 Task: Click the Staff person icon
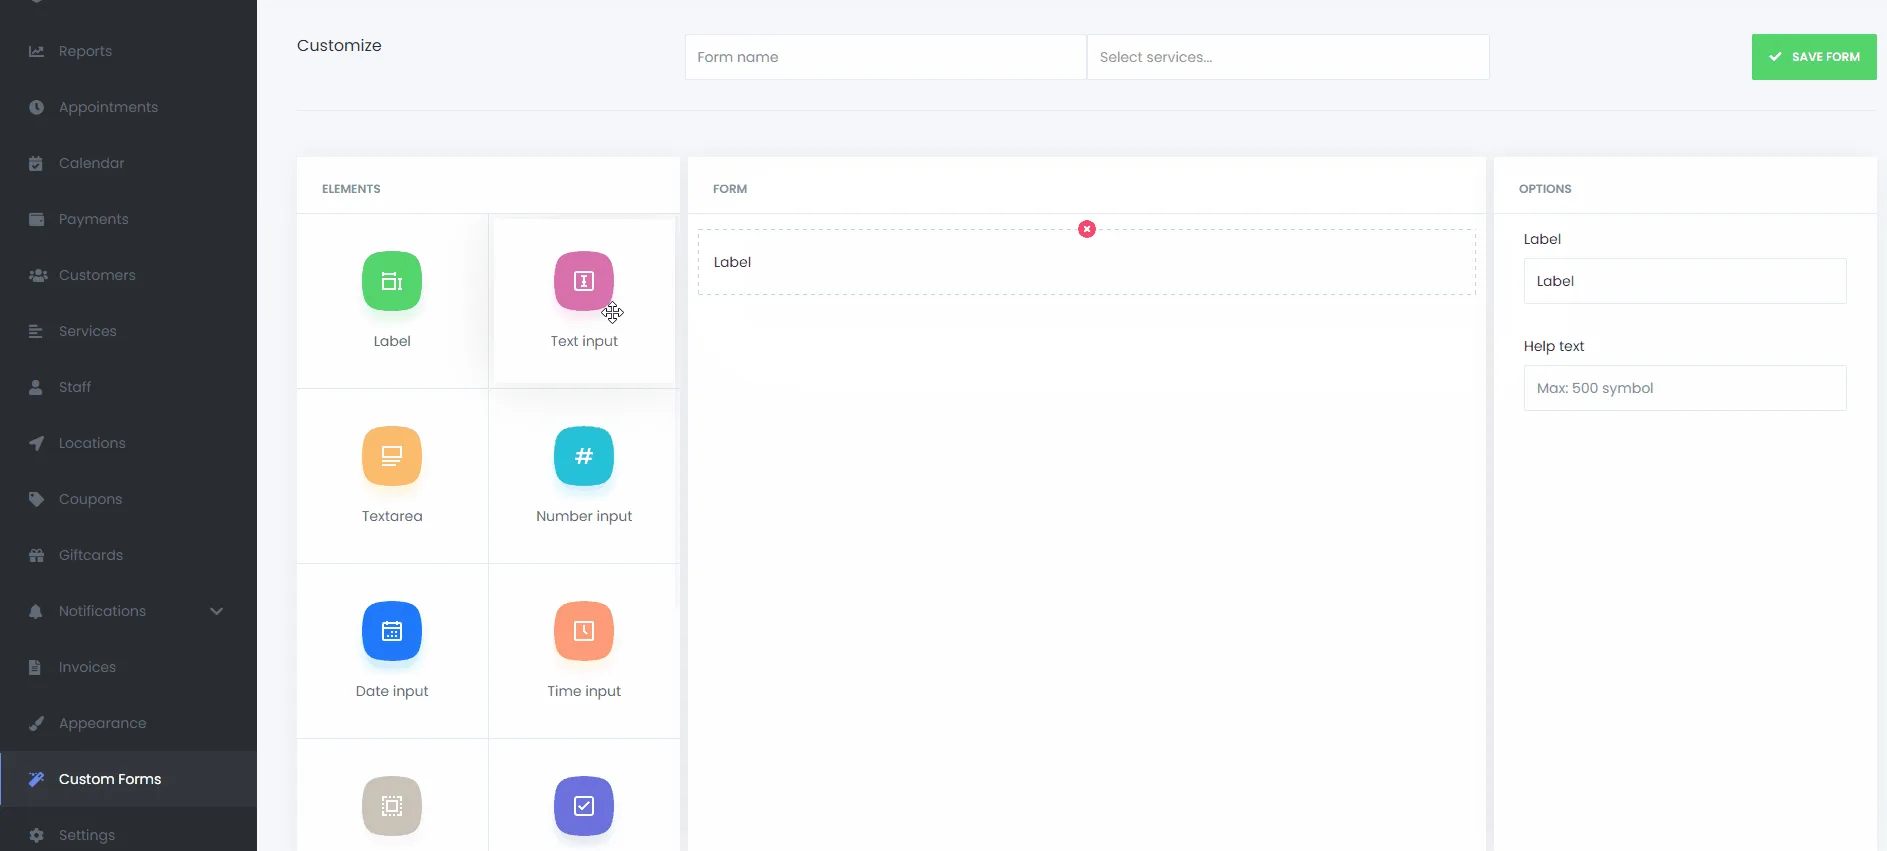(x=36, y=387)
